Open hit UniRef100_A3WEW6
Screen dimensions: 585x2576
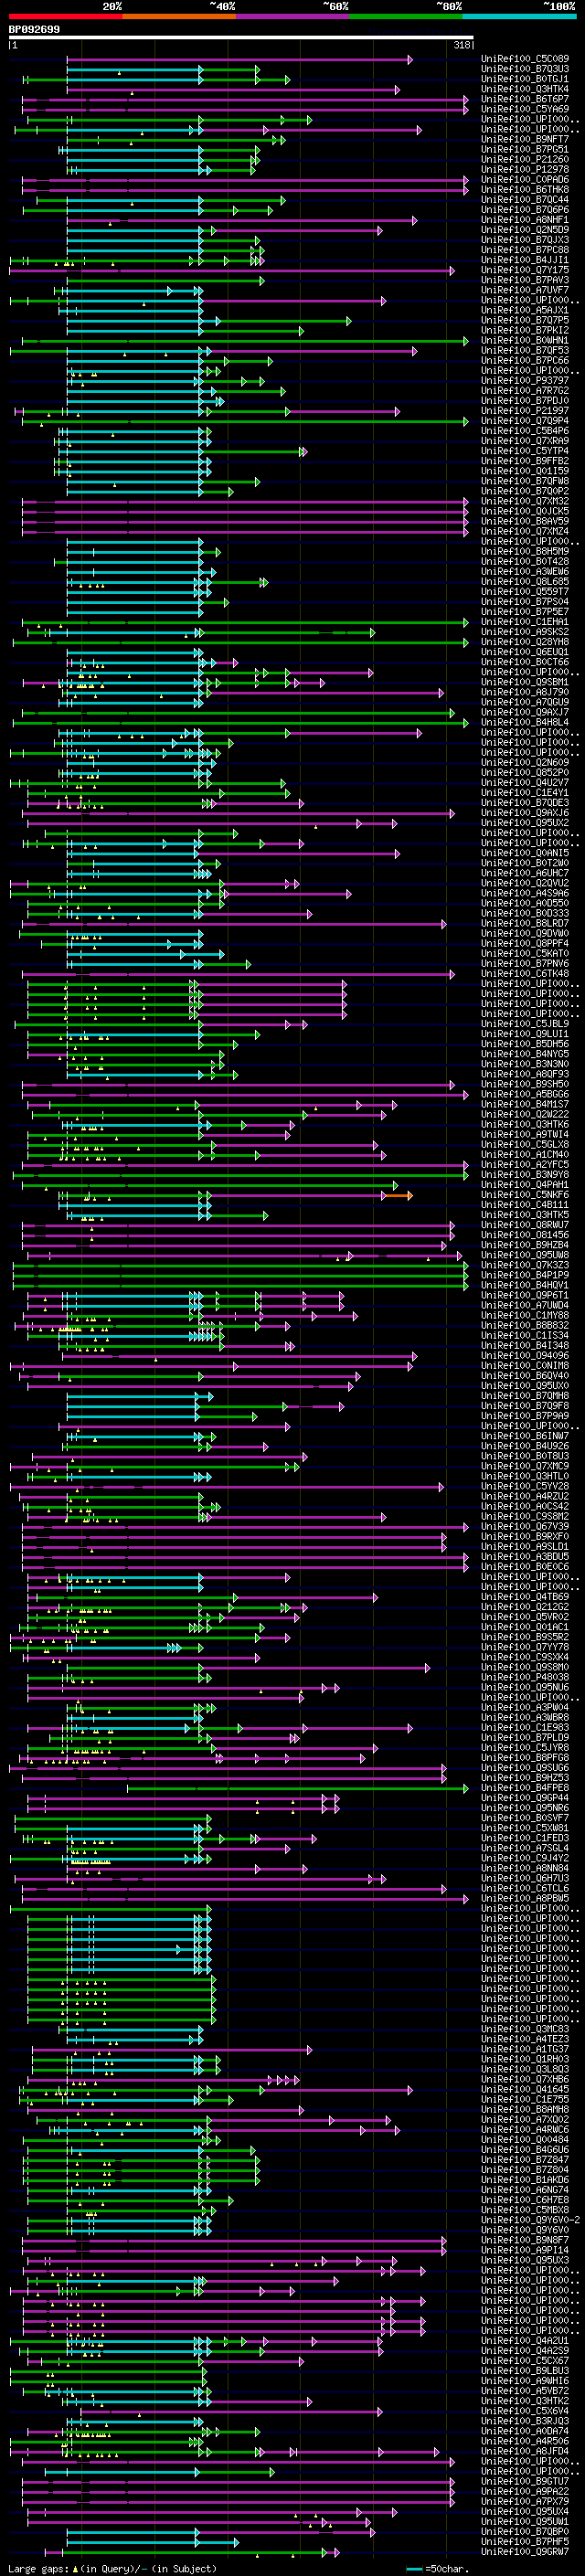525,571
